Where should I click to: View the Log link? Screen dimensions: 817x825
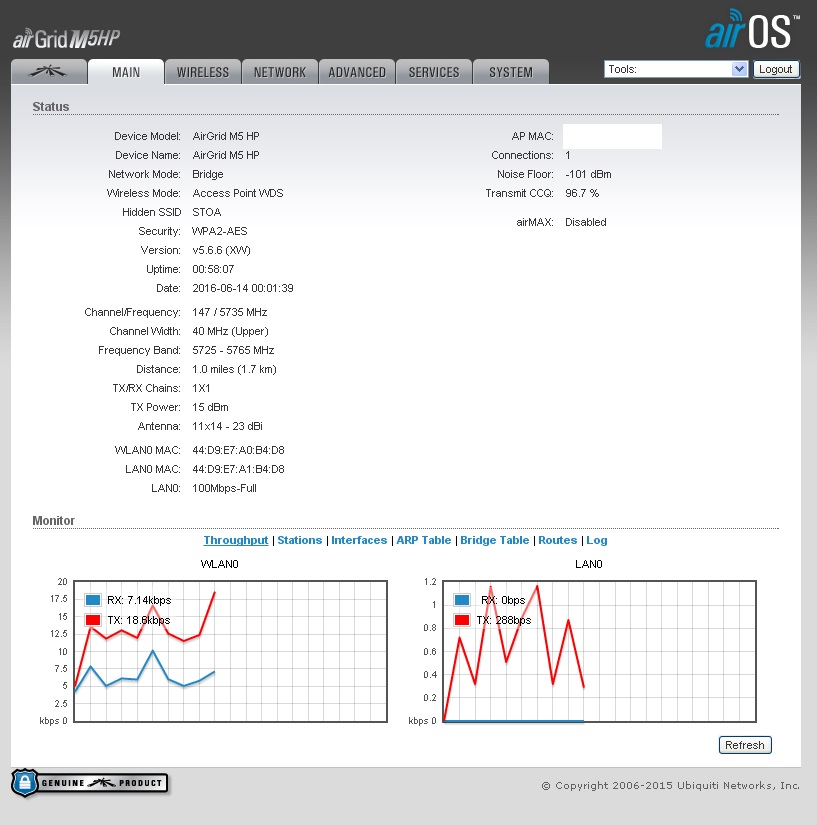pyautogui.click(x=597, y=540)
